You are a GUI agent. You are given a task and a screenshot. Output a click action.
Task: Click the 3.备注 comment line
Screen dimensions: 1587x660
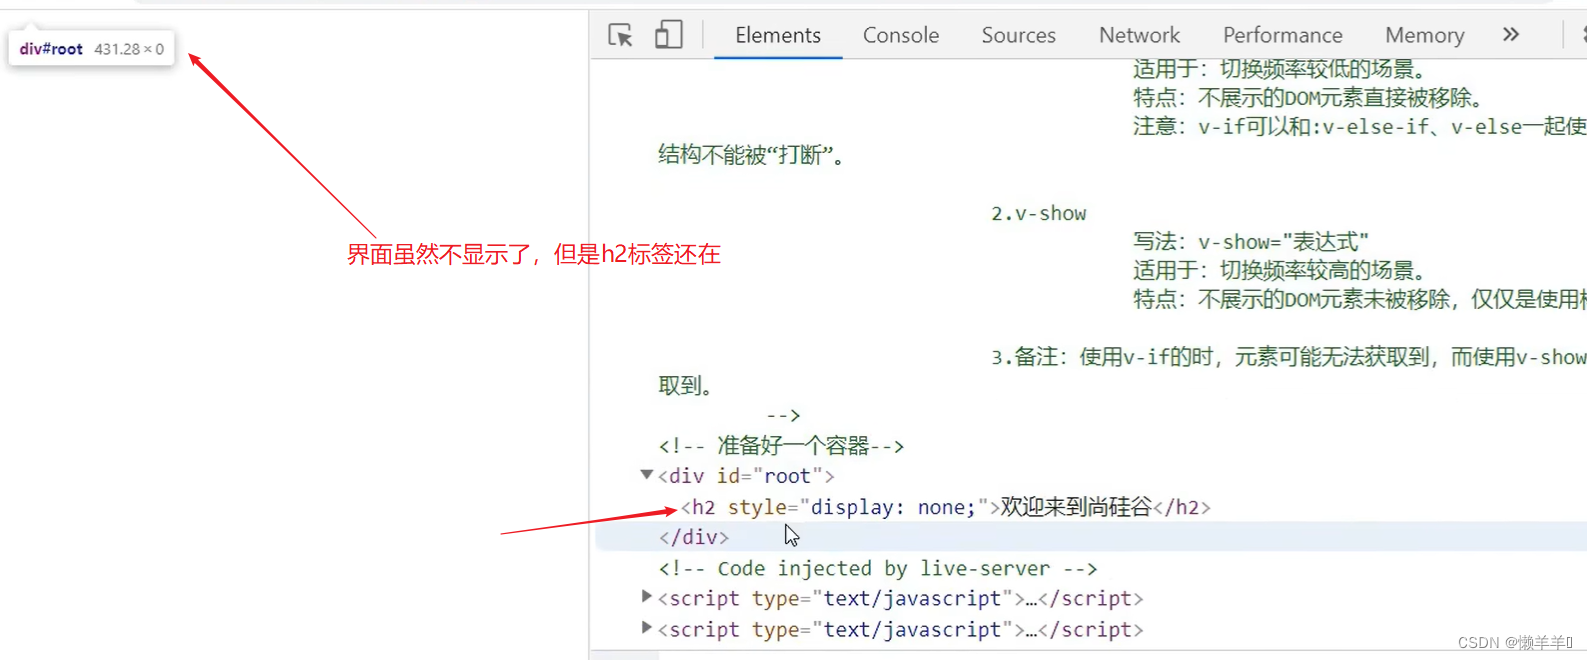click(x=1288, y=357)
